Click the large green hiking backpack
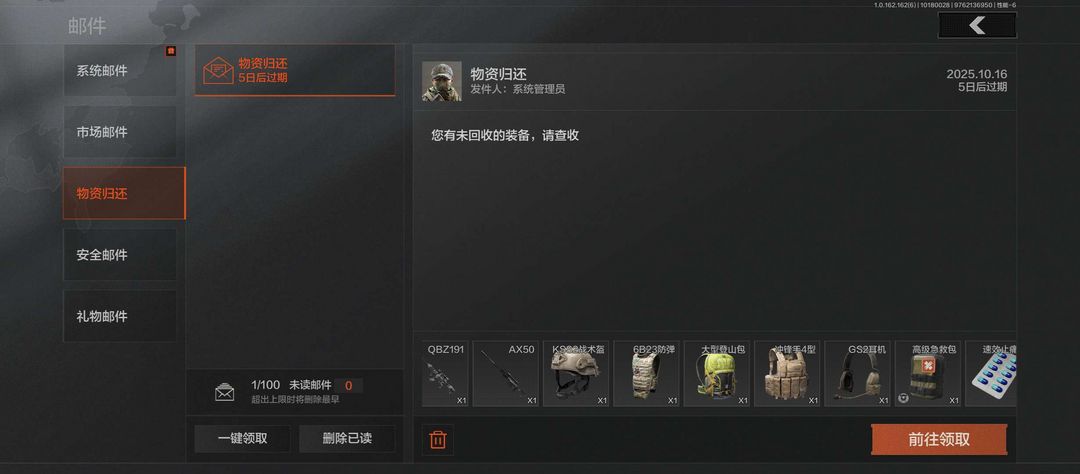The width and height of the screenshot is (1080, 474). point(716,373)
